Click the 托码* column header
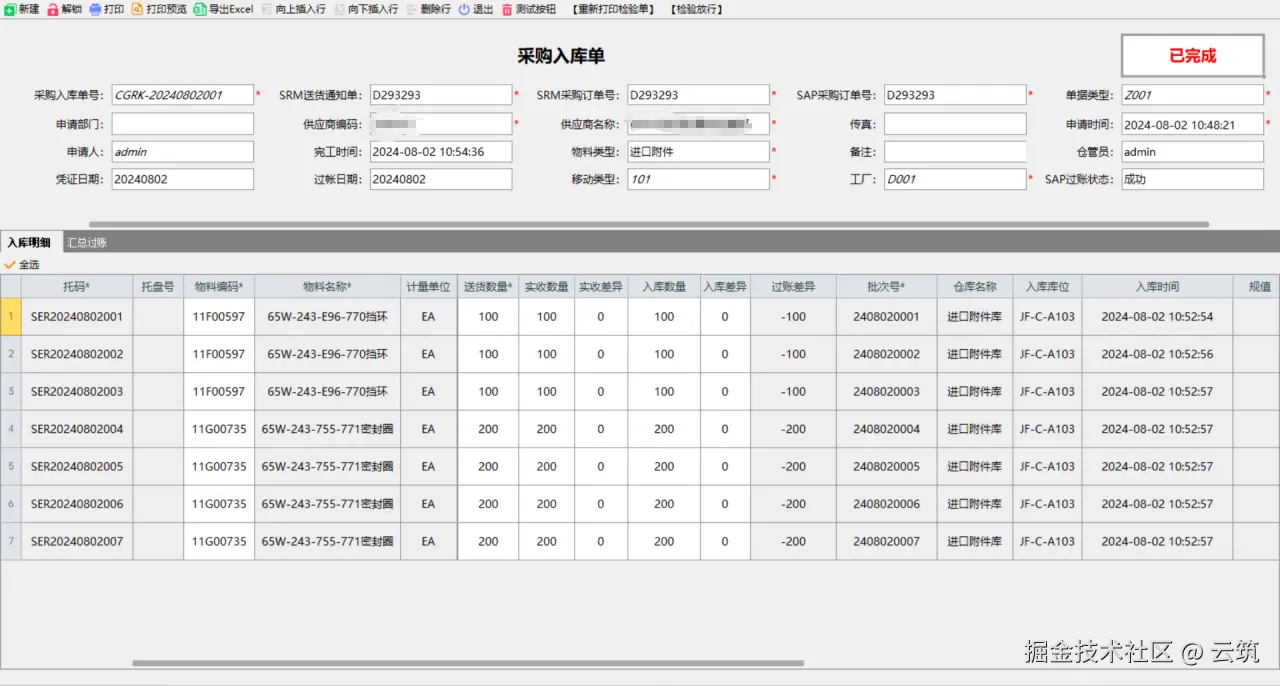The height and width of the screenshot is (686, 1280). [x=77, y=287]
